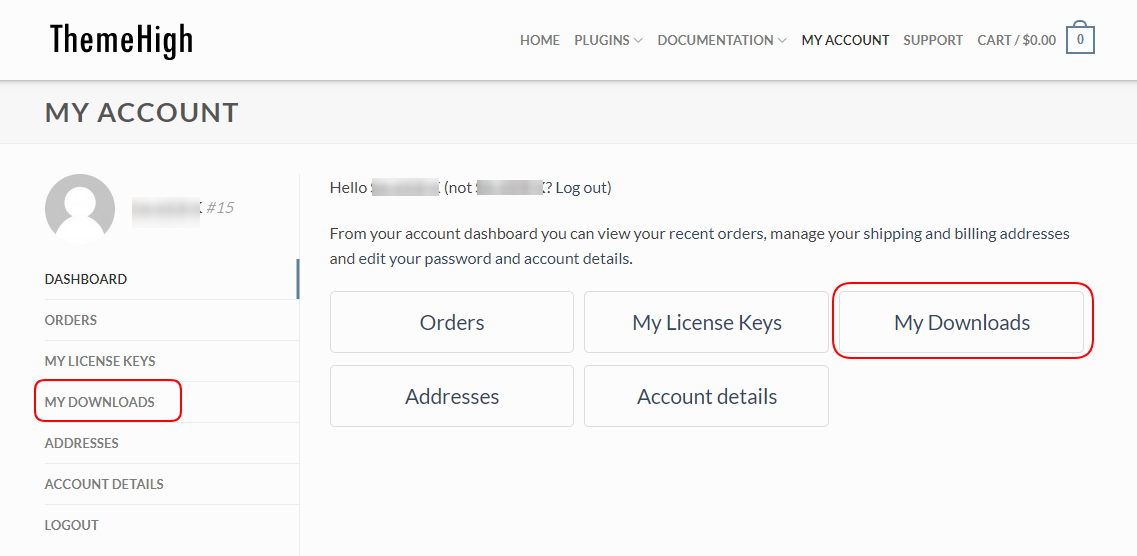1137x556 pixels.
Task: Click the ThemeHigh logo
Action: tap(121, 40)
